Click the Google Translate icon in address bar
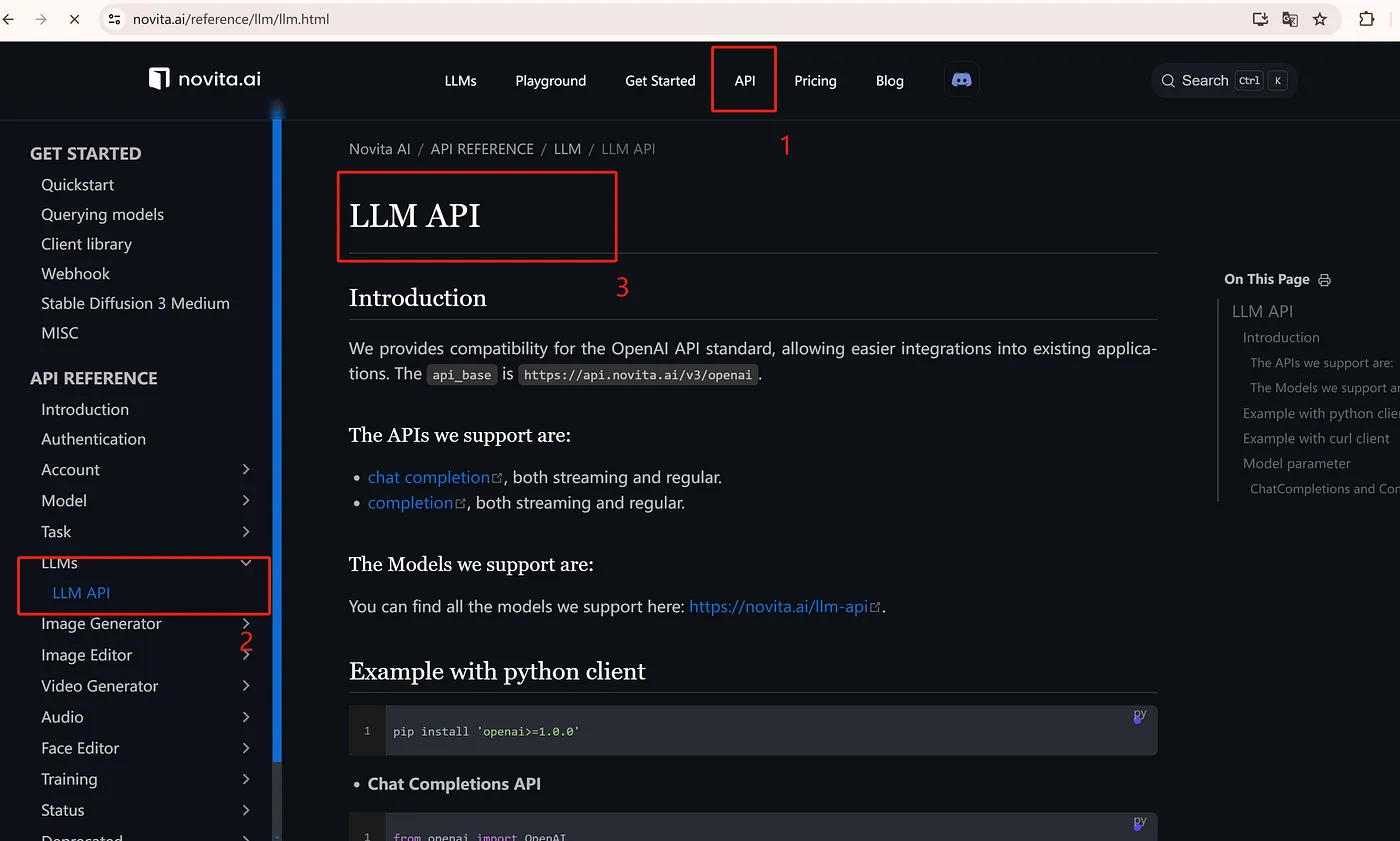The height and width of the screenshot is (841, 1400). (x=1290, y=19)
